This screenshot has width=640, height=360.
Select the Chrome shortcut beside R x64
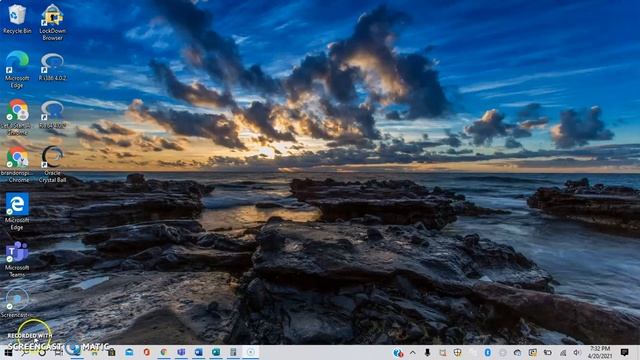(x=17, y=117)
